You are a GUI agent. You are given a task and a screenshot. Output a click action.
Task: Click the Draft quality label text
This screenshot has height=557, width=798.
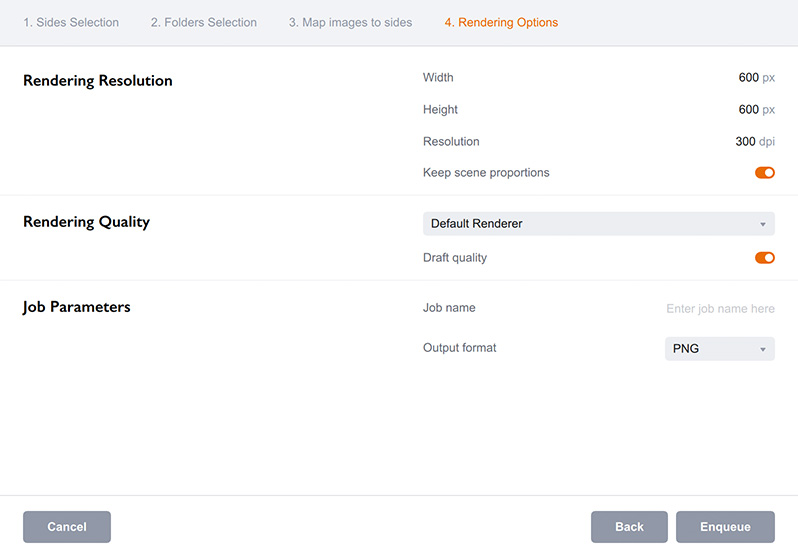point(455,258)
